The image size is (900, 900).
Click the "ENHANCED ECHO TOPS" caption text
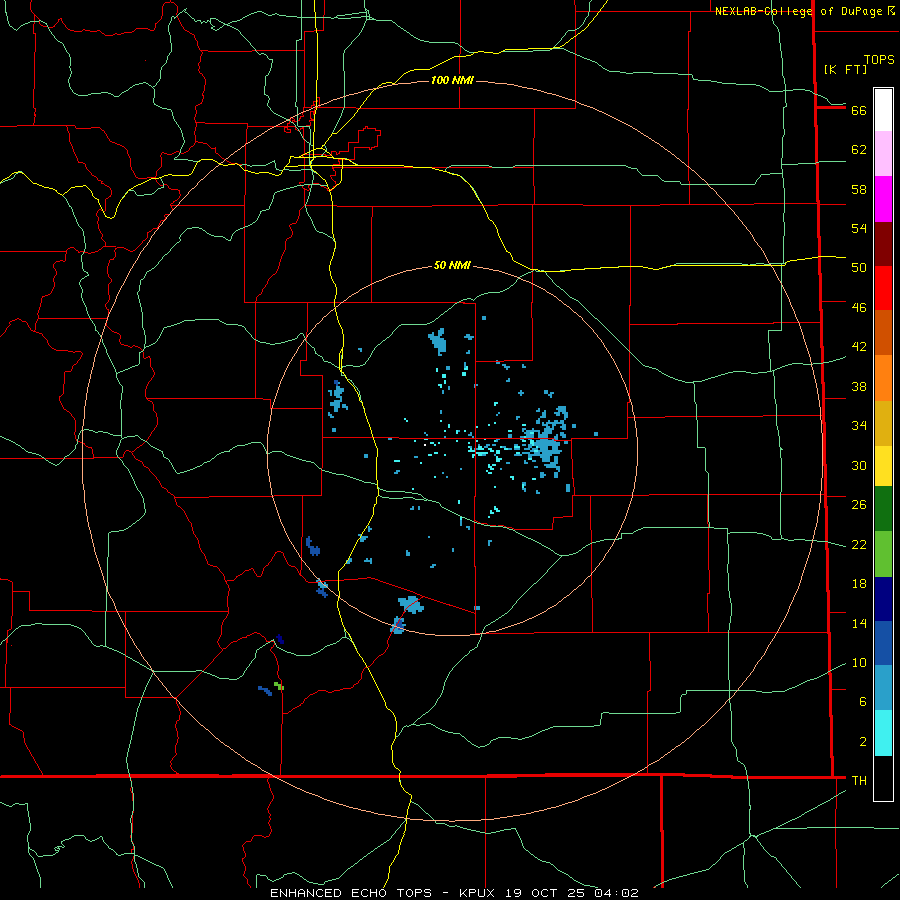coord(351,893)
